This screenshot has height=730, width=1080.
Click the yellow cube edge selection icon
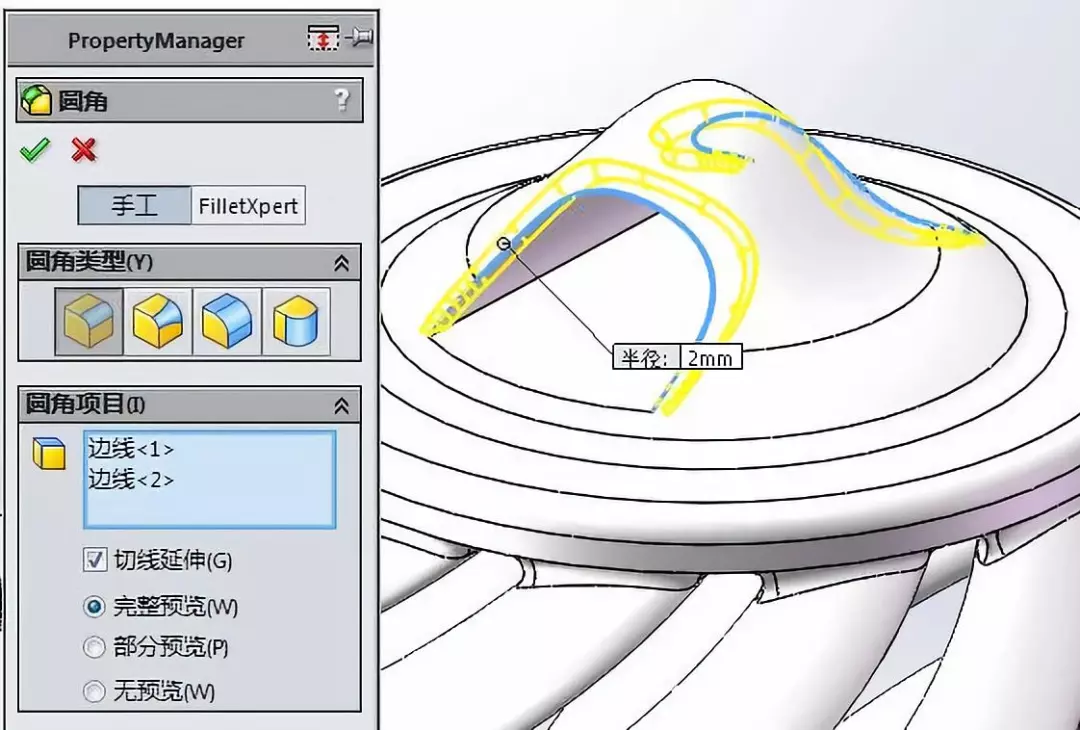coord(49,452)
